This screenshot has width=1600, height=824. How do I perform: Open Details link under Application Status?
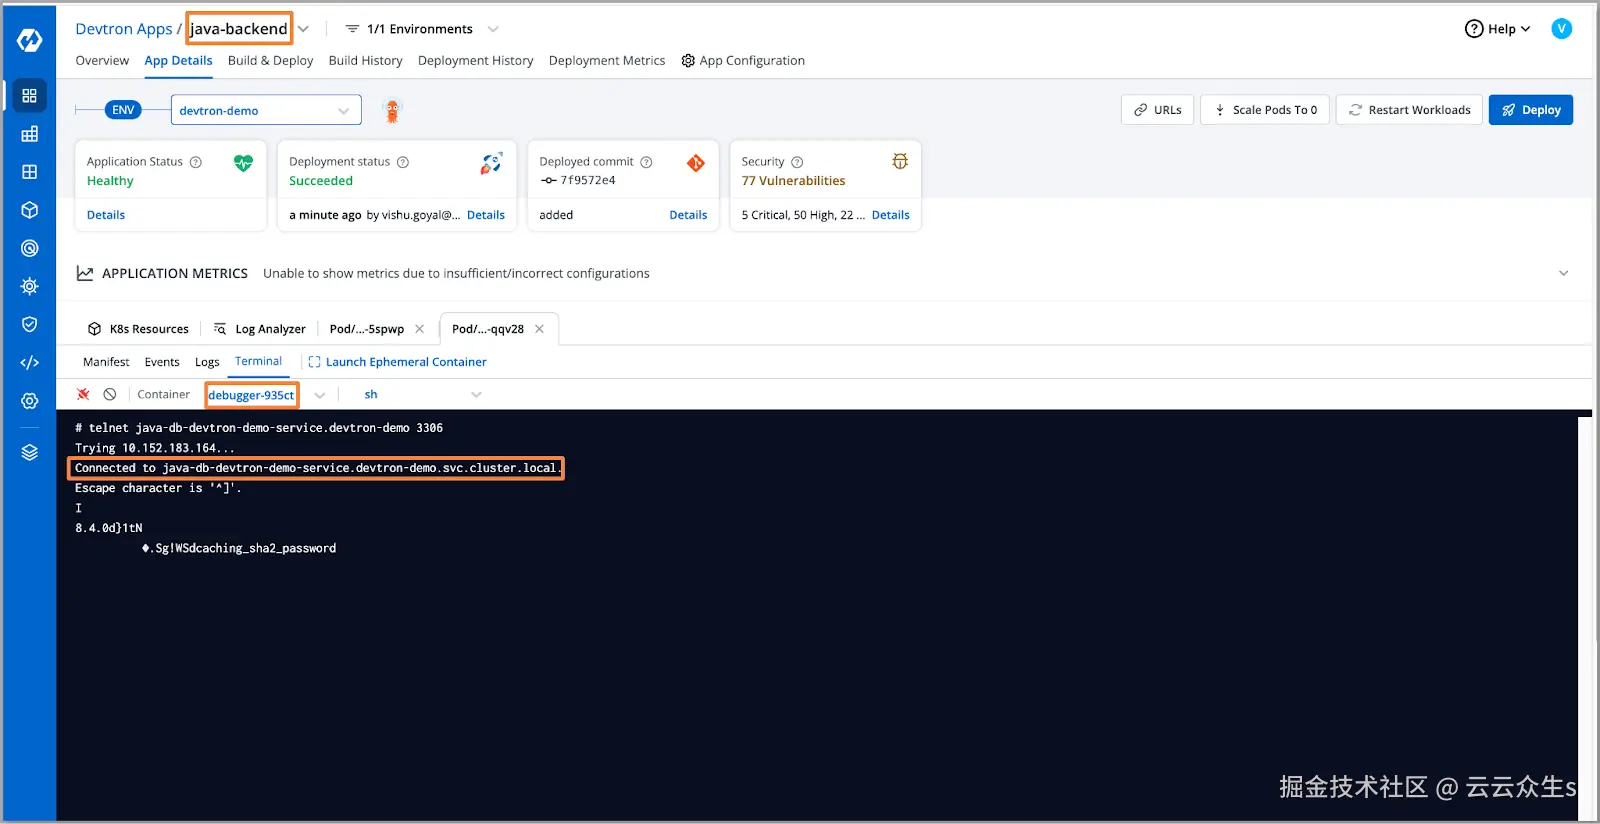pyautogui.click(x=106, y=215)
